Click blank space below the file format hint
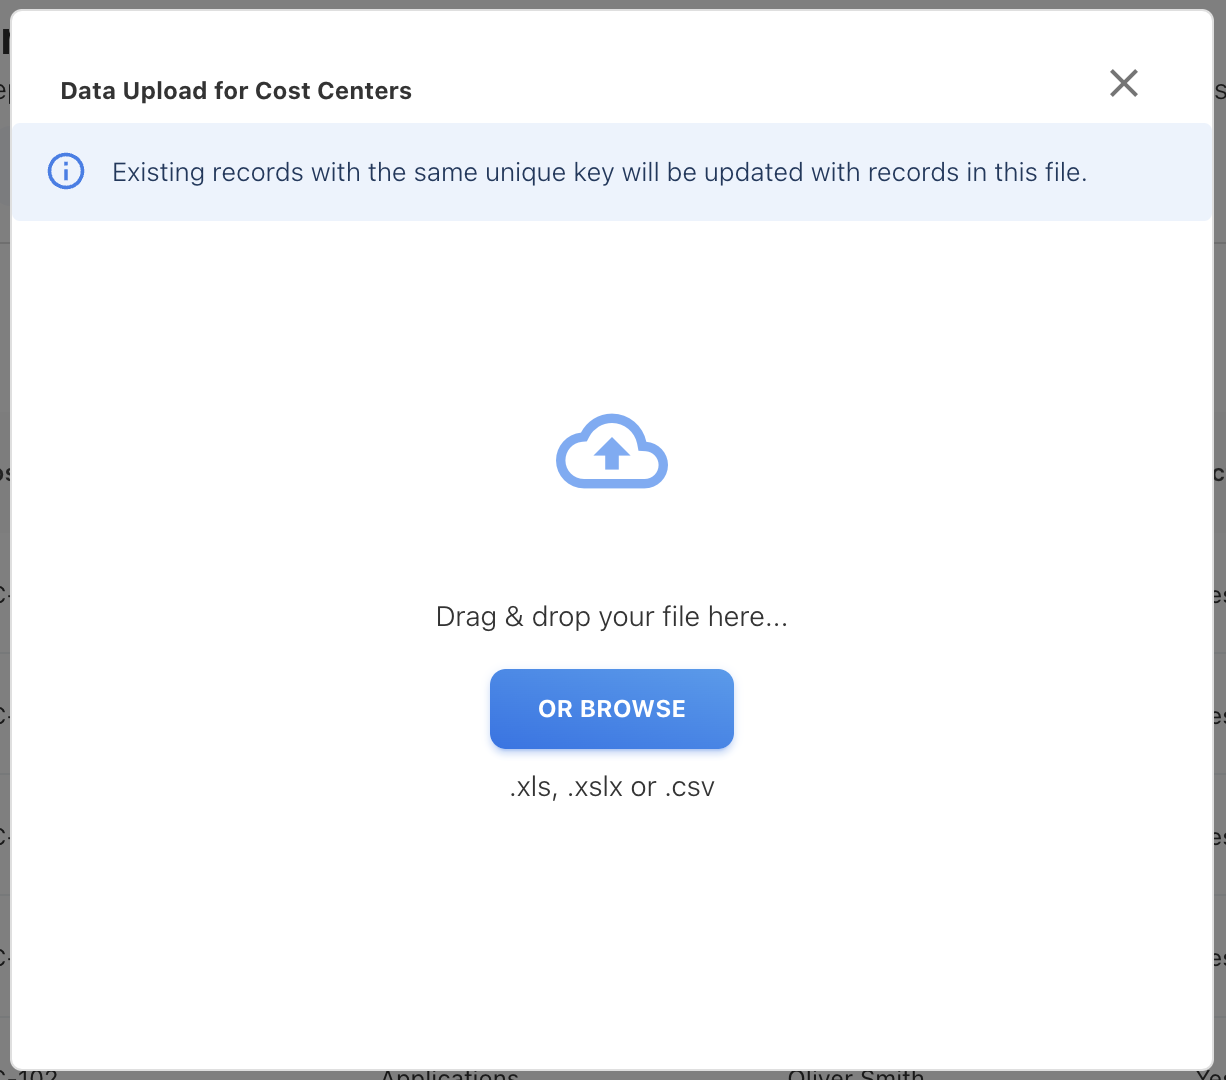Image resolution: width=1226 pixels, height=1080 pixels. (611, 920)
